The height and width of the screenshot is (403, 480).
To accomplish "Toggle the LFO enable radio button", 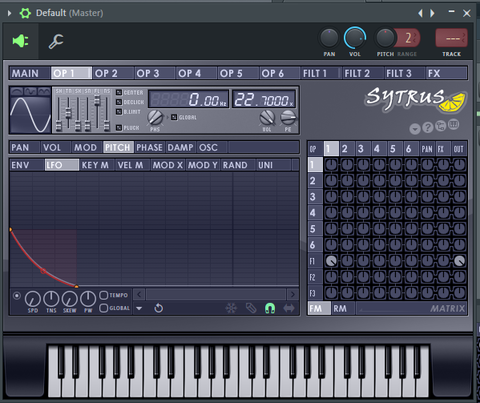I will pos(16,295).
